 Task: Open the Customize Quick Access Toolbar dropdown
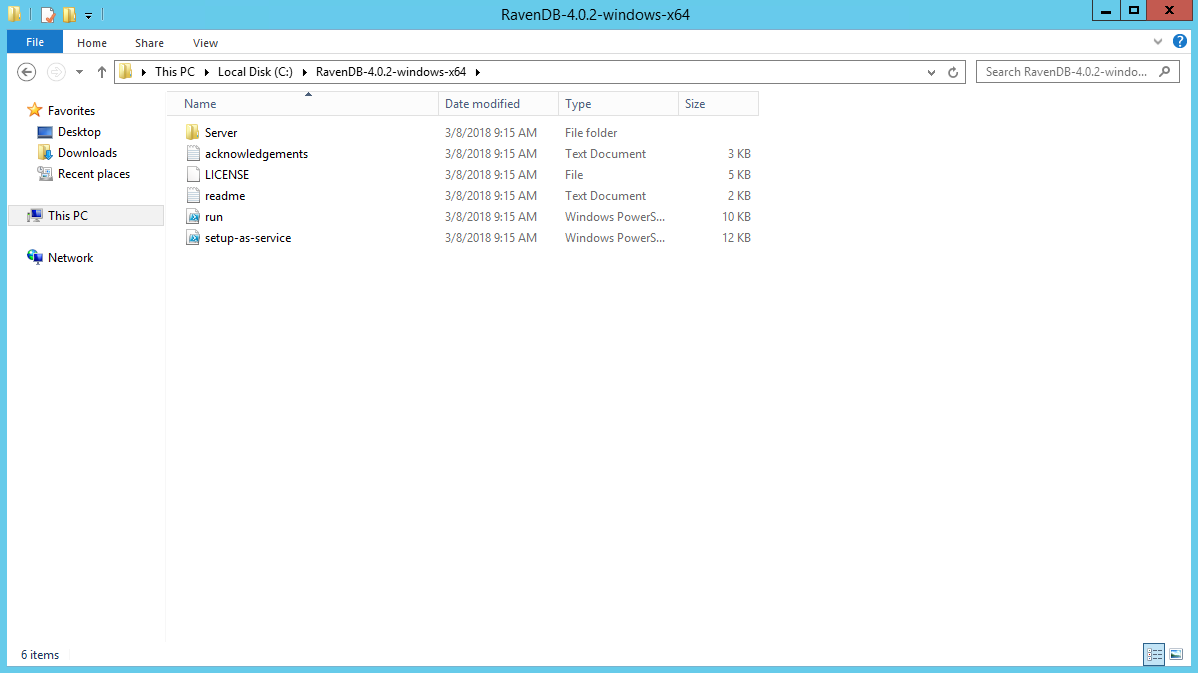[89, 15]
